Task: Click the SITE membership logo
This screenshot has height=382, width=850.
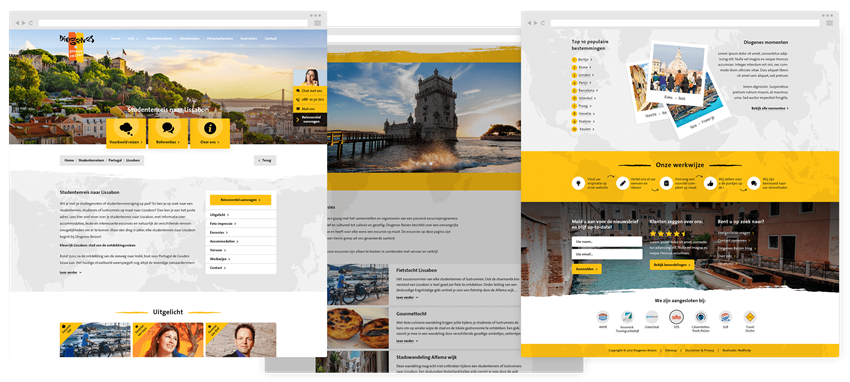Action: [x=676, y=316]
